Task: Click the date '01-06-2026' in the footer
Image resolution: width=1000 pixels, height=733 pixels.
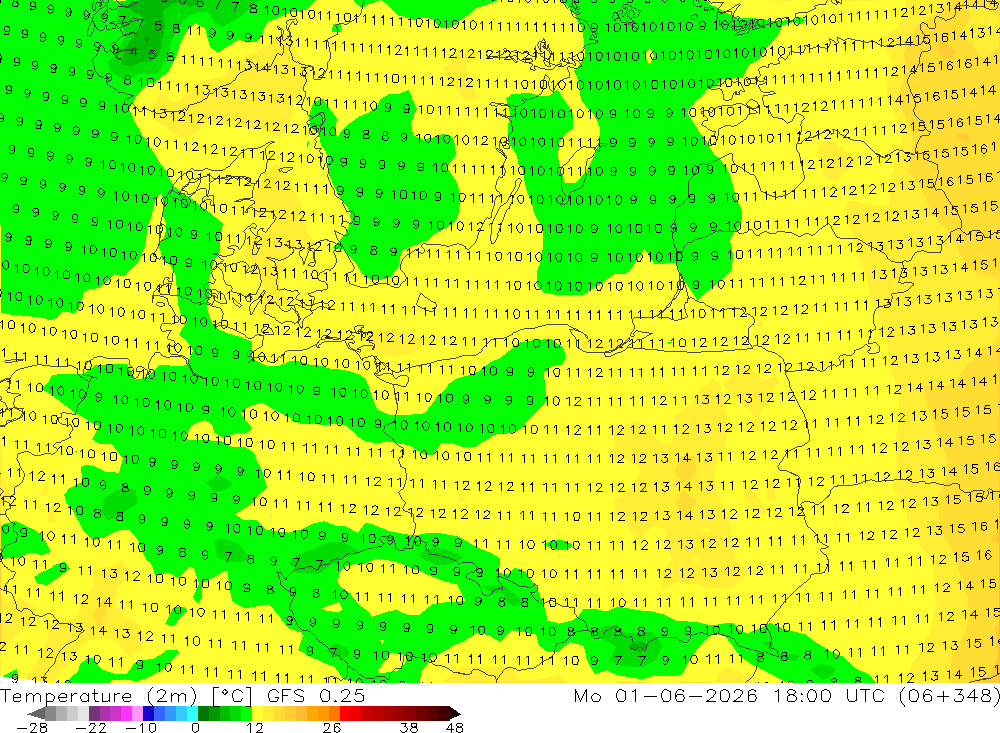Action: (686, 695)
